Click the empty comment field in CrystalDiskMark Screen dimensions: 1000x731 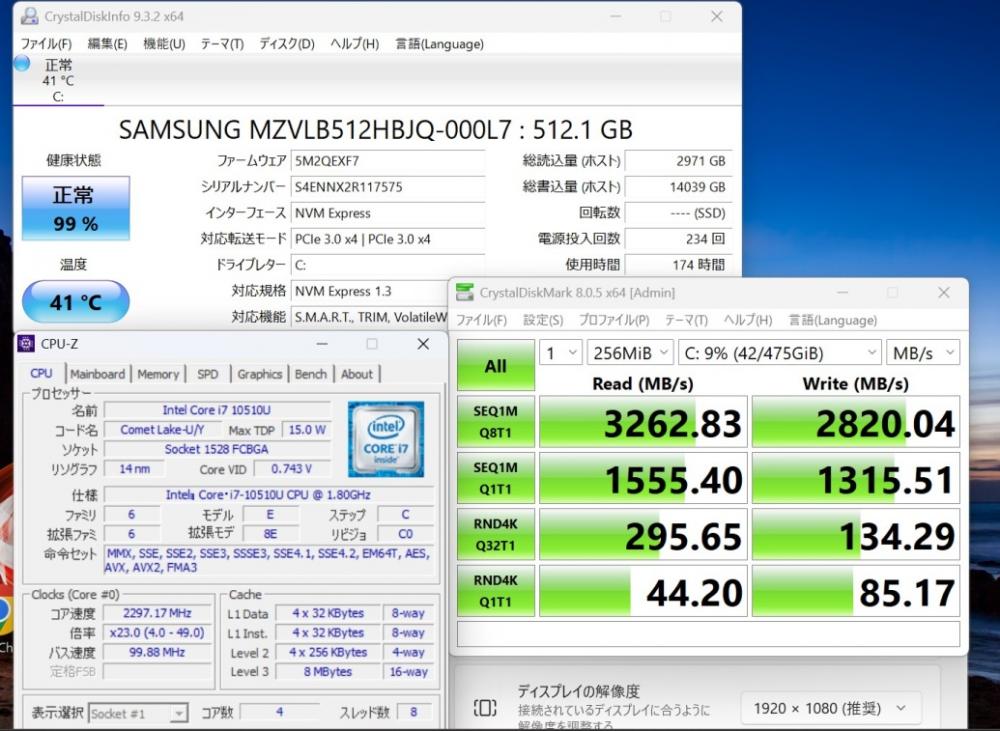tap(709, 634)
